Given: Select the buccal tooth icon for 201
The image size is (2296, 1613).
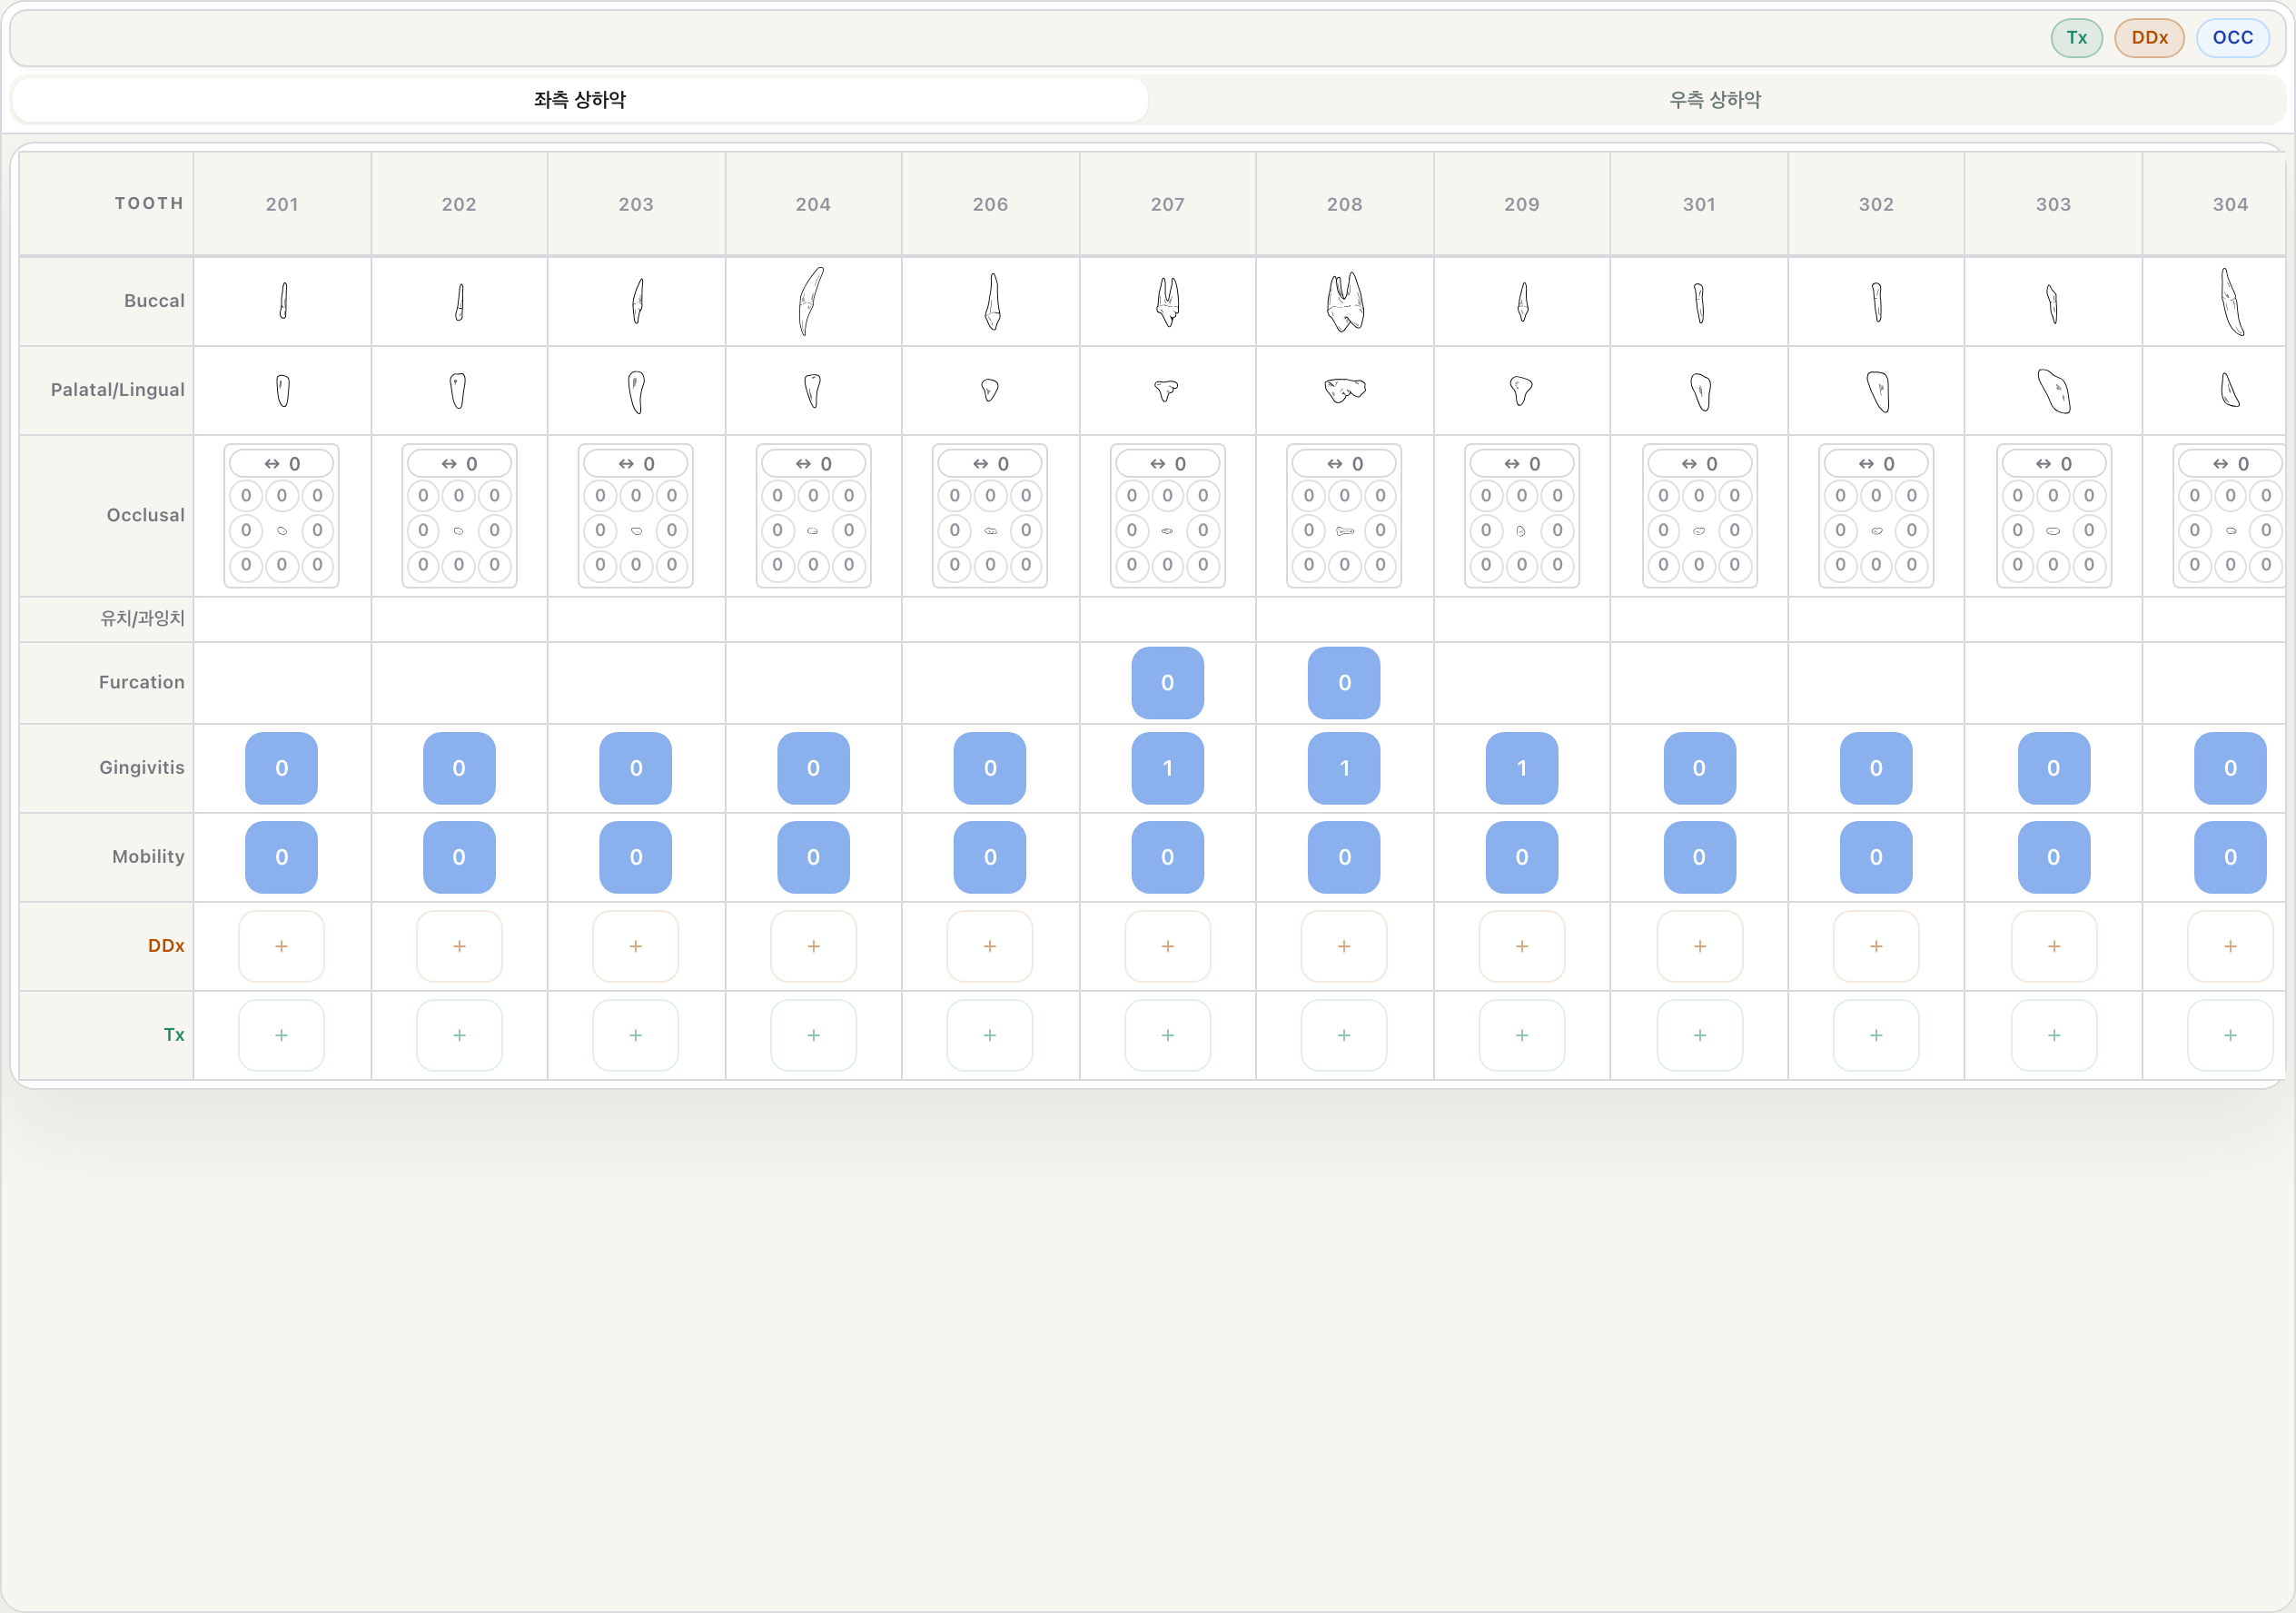Looking at the screenshot, I should pos(283,301).
